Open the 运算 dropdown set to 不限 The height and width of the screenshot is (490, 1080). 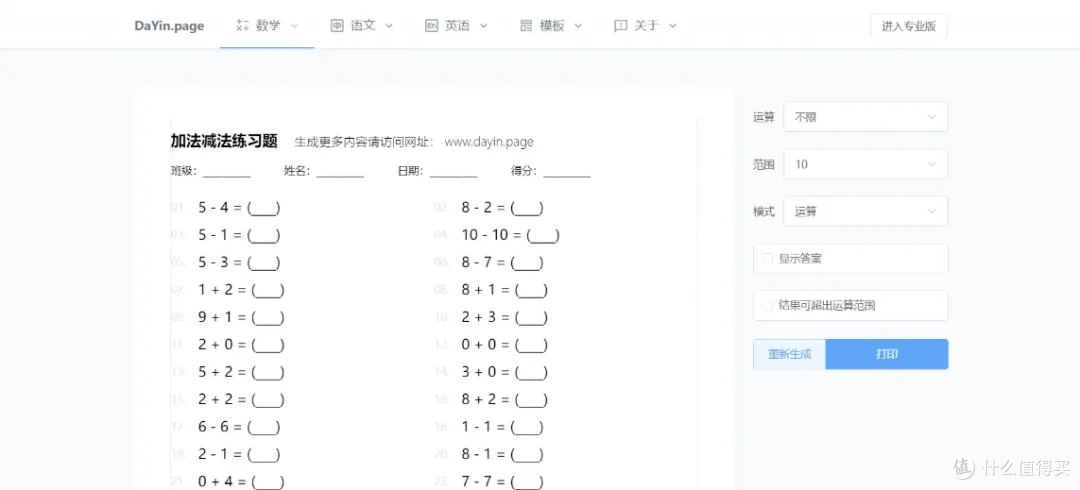865,117
